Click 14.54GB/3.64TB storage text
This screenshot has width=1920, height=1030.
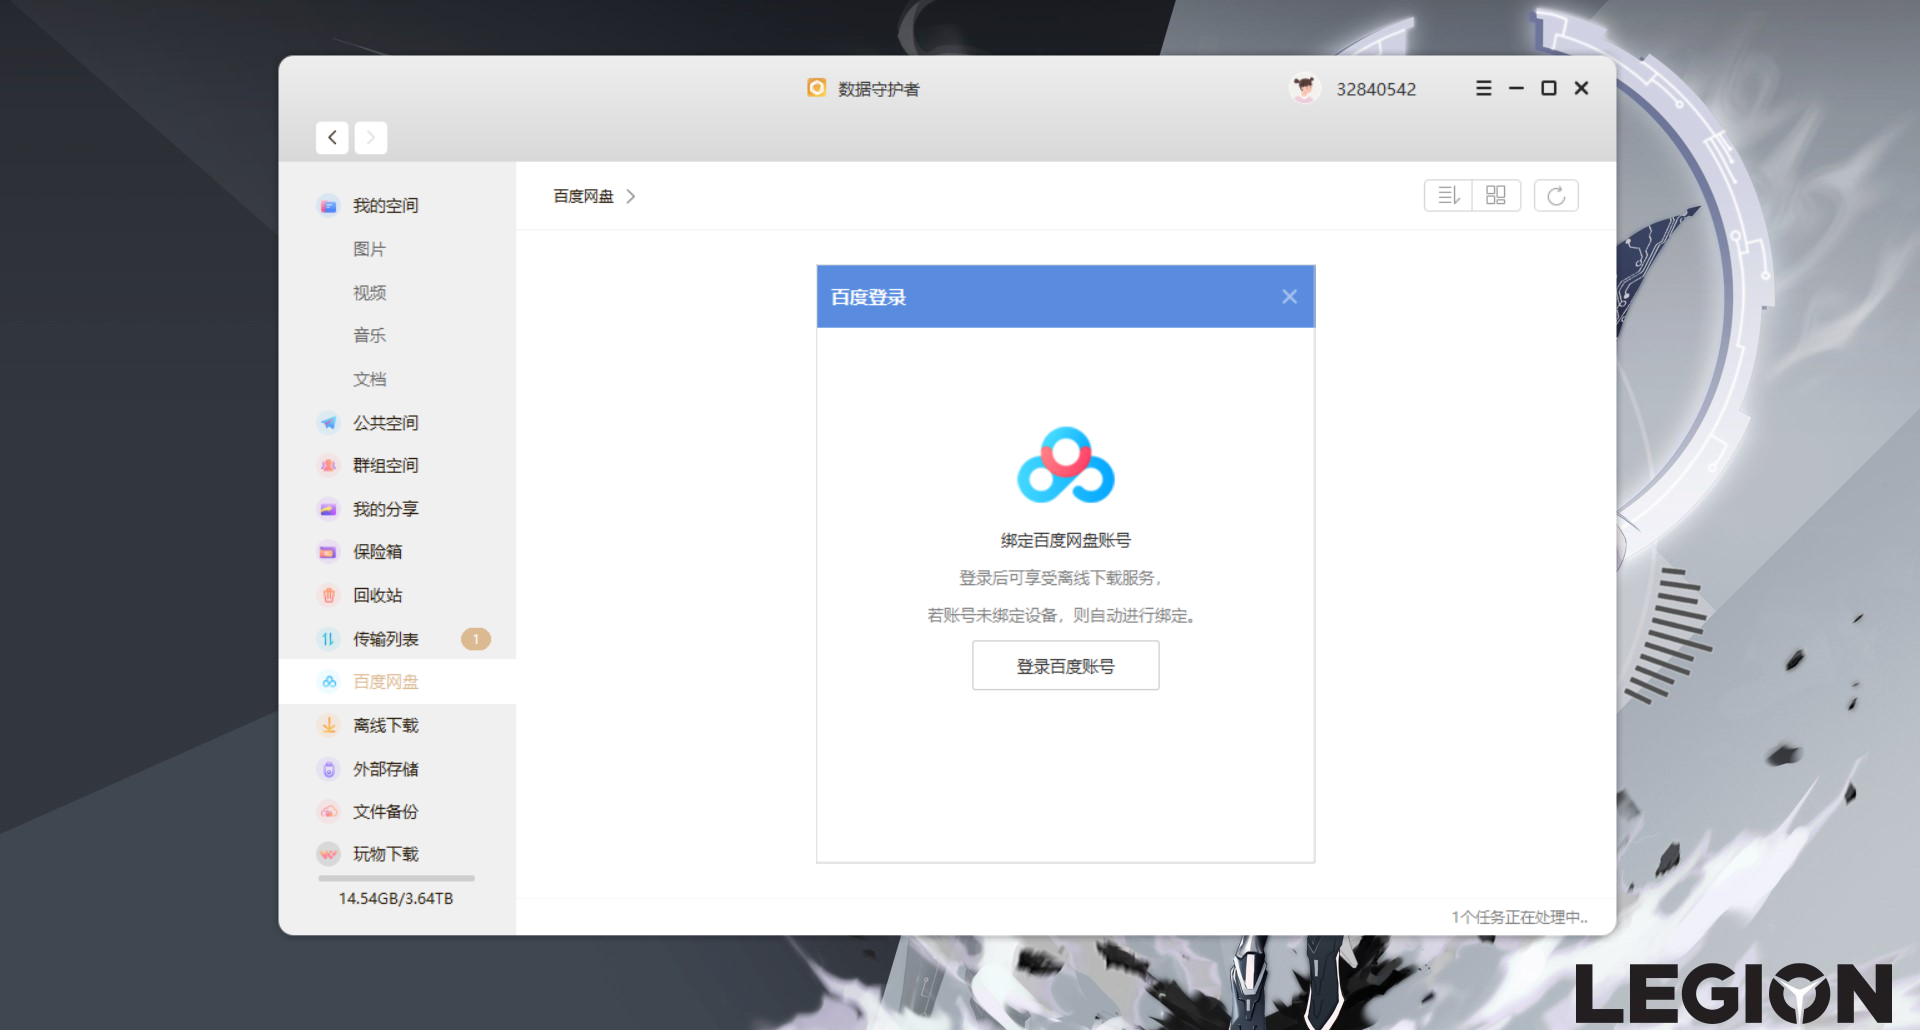coord(396,899)
